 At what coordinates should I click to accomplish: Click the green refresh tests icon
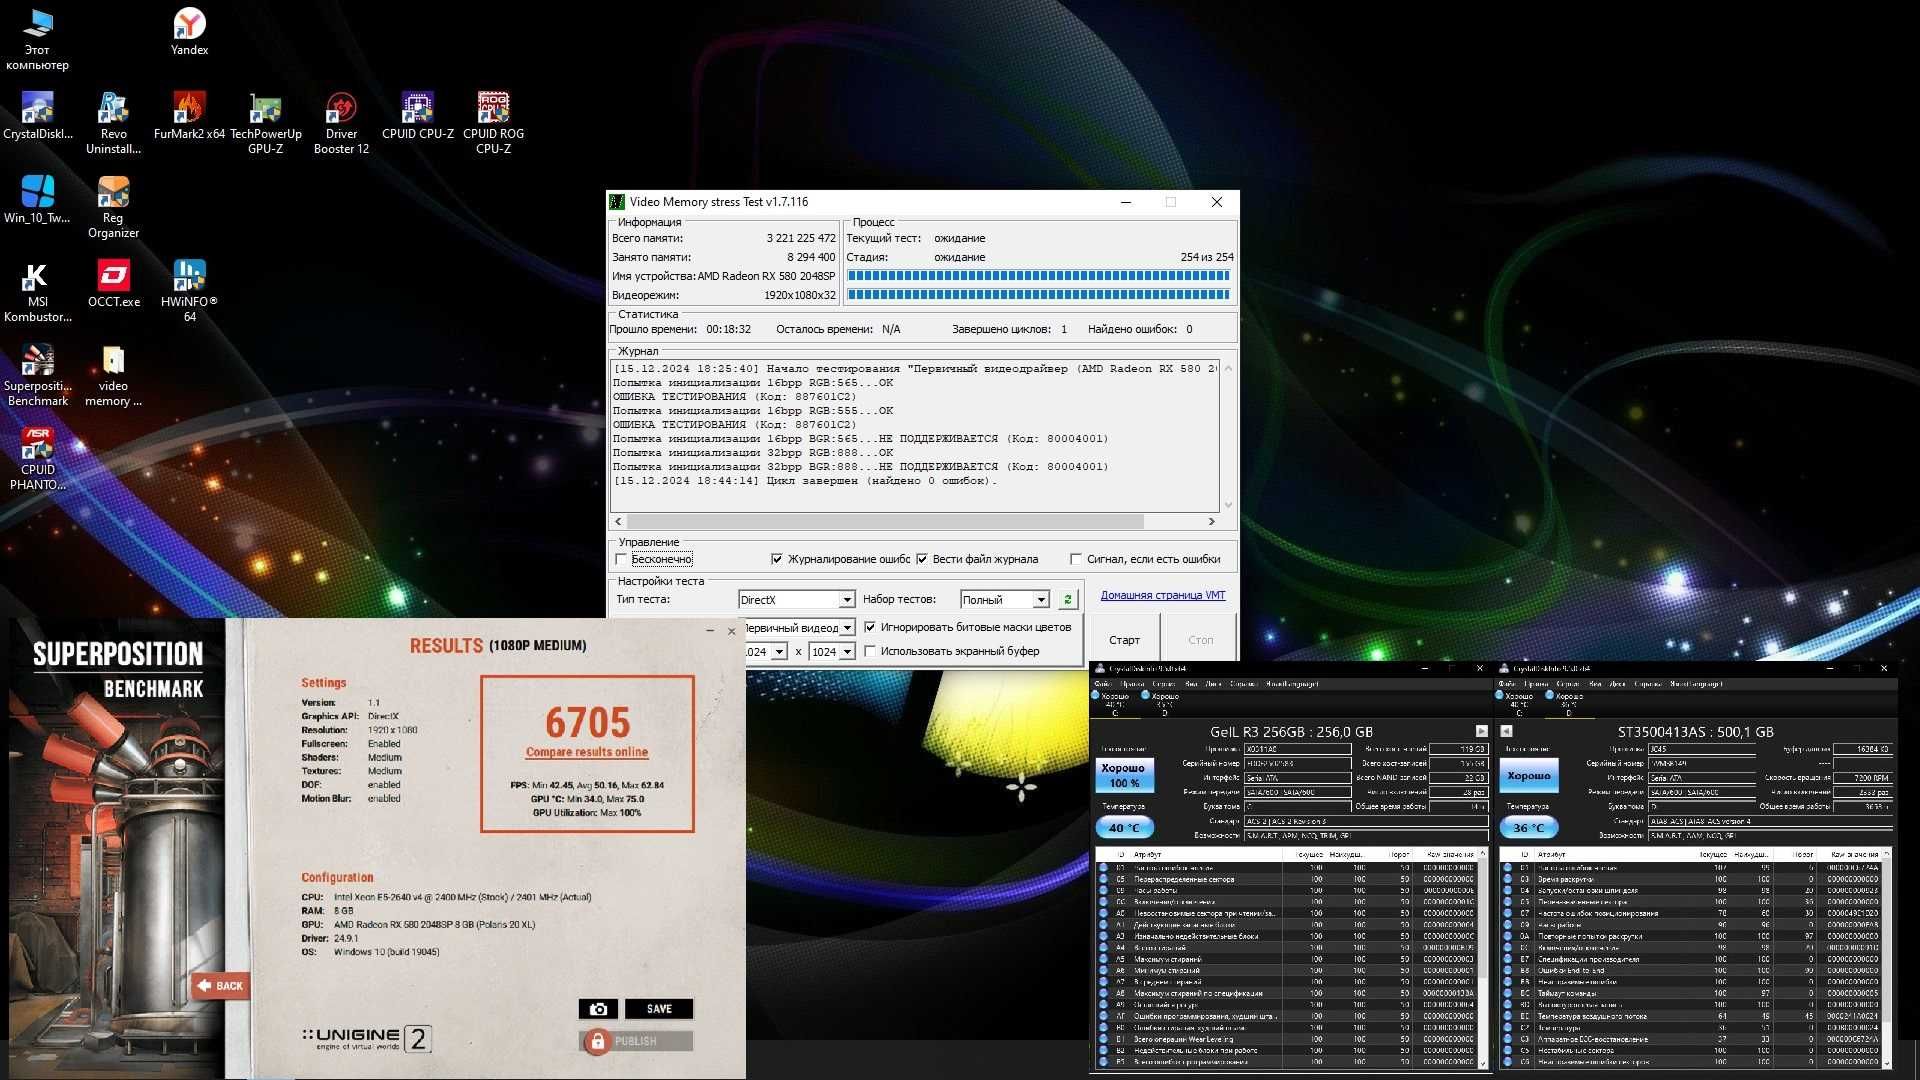point(1068,599)
